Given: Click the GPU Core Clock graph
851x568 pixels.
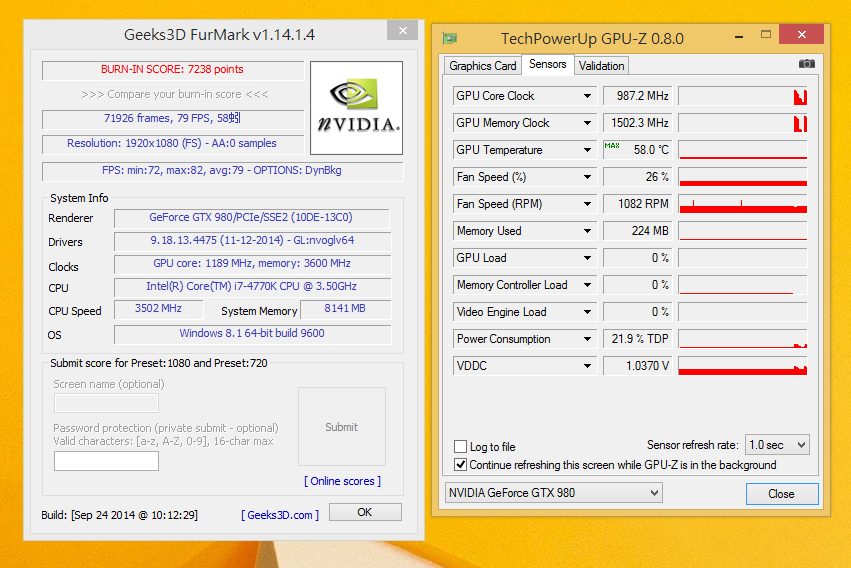Looking at the screenshot, I should pyautogui.click(x=742, y=96).
